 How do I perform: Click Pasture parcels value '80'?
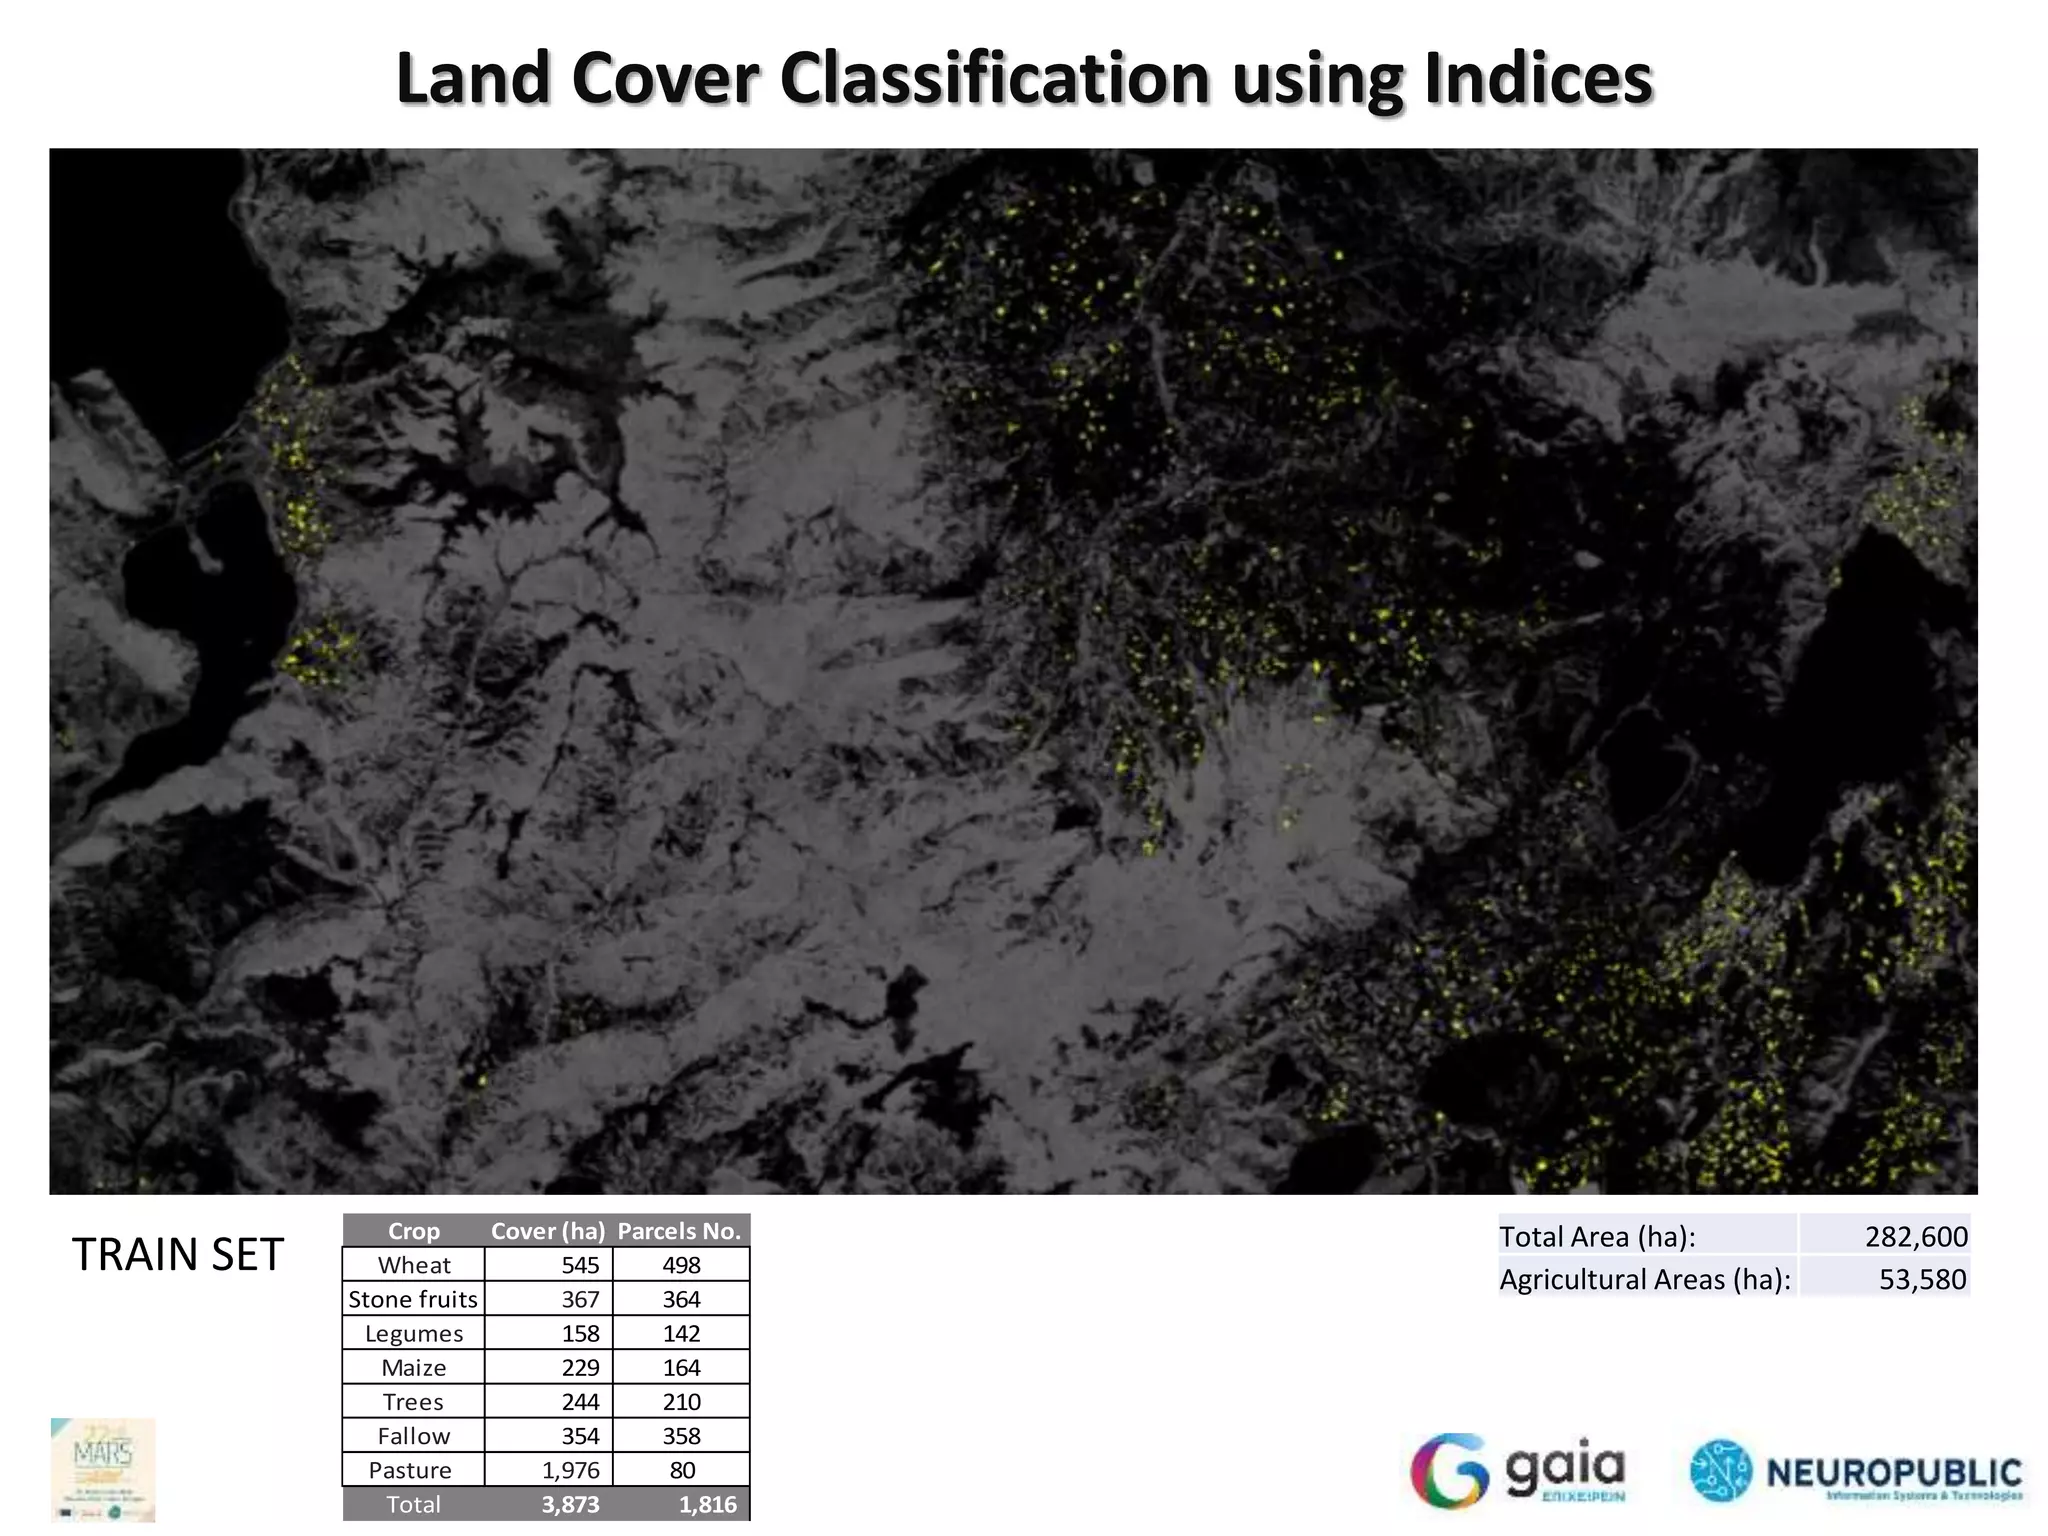tap(683, 1470)
